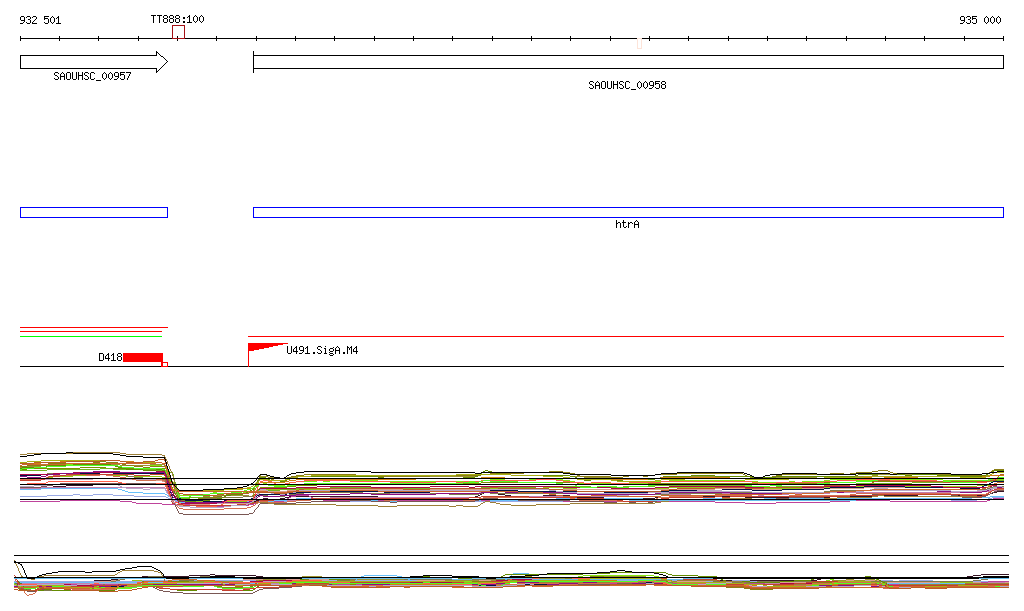Click the D418 text label
The height and width of the screenshot is (611, 1024).
(110, 357)
